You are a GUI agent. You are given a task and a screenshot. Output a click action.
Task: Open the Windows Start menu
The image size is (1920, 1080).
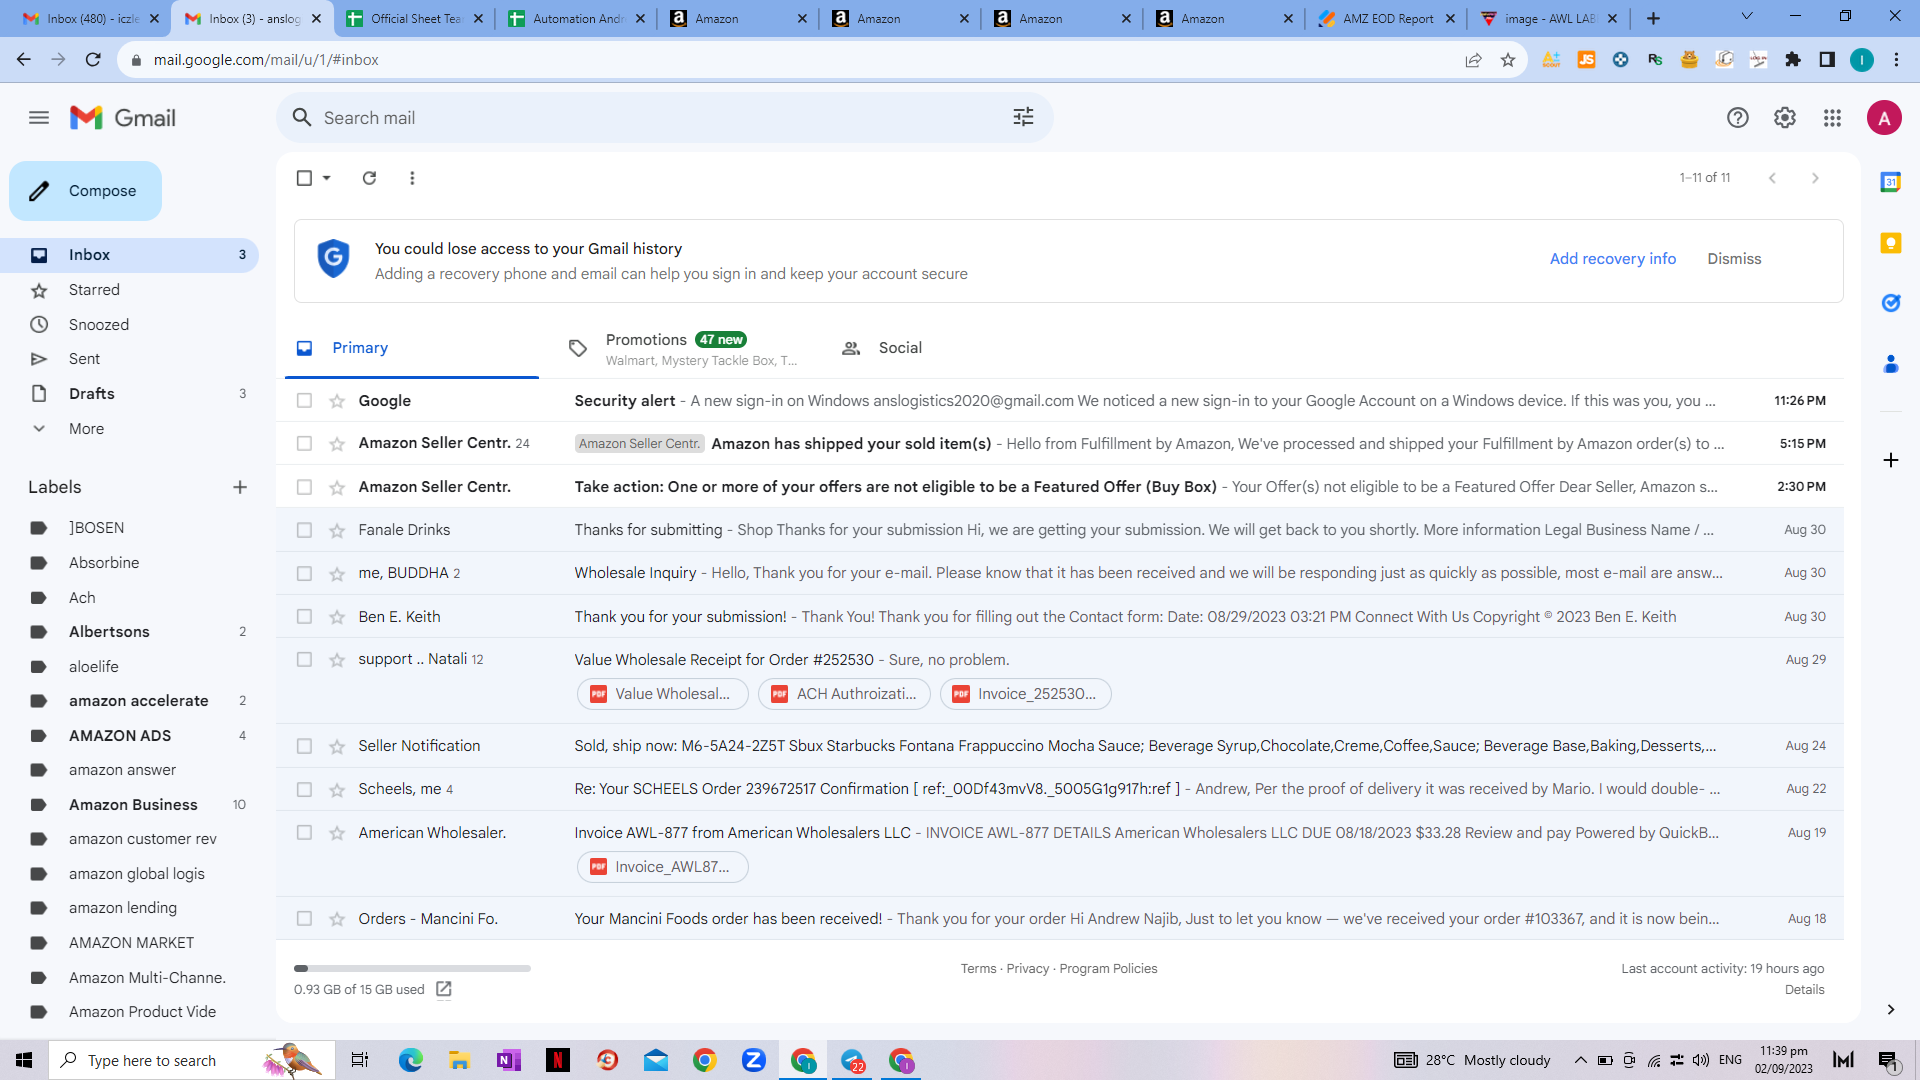coord(24,1060)
